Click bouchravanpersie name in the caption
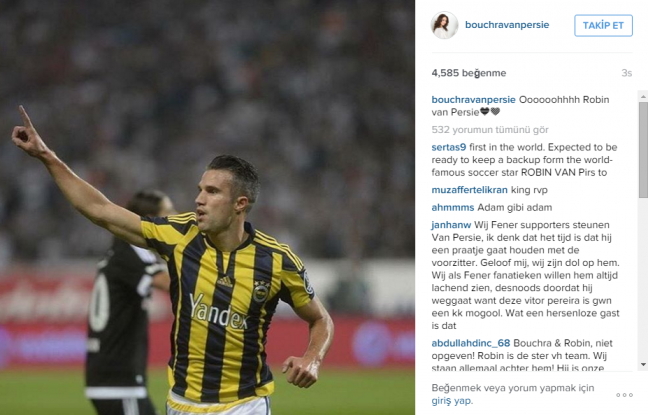 473,100
